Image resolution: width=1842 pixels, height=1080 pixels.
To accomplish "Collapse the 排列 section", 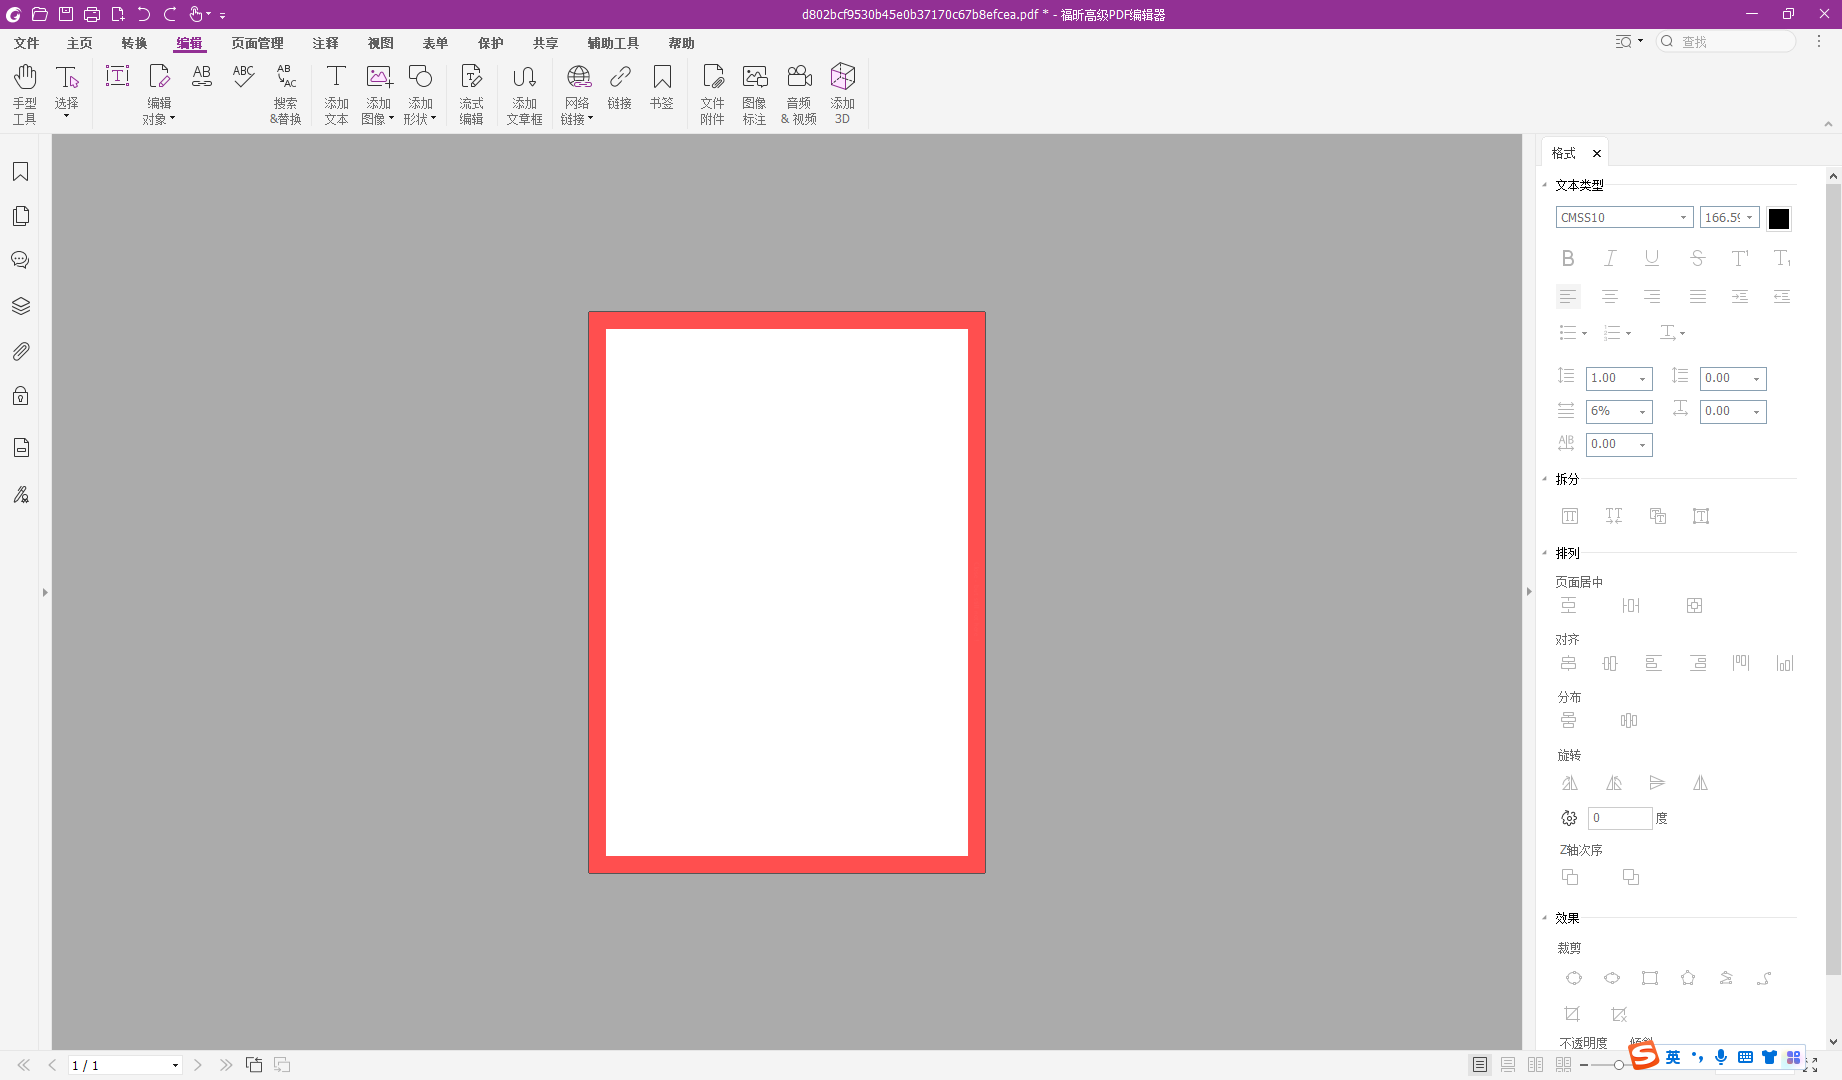I will click(1545, 553).
